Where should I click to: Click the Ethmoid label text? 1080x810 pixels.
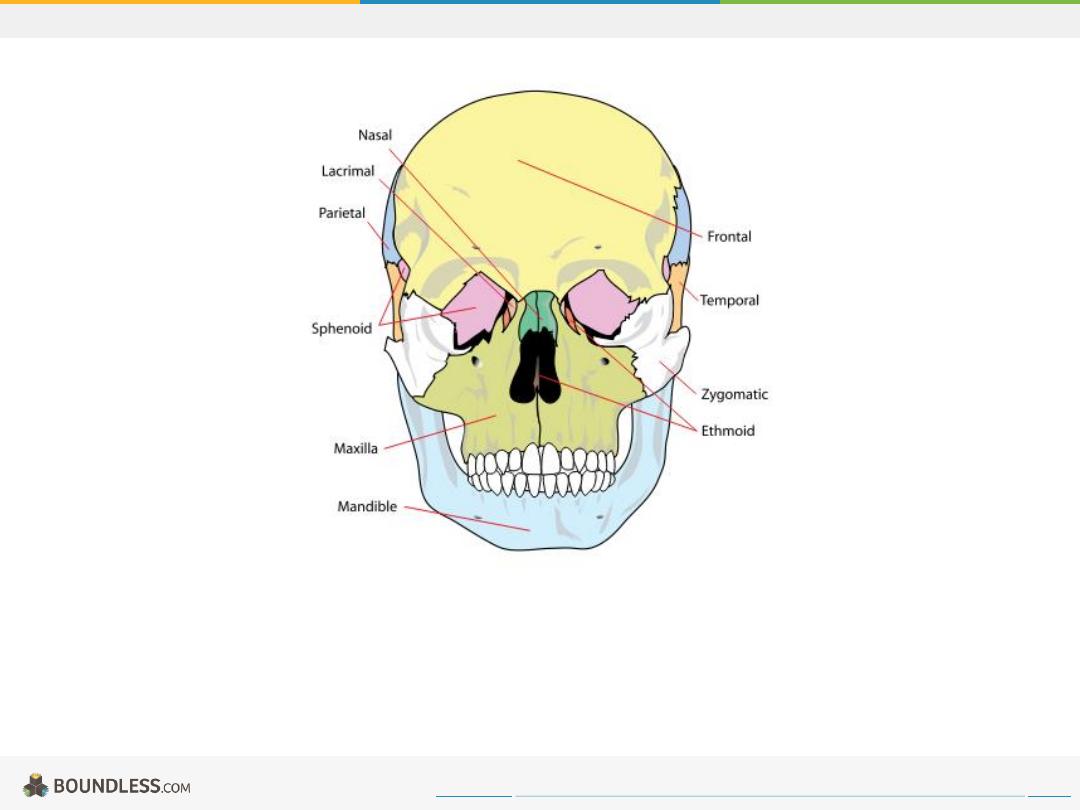click(x=728, y=430)
